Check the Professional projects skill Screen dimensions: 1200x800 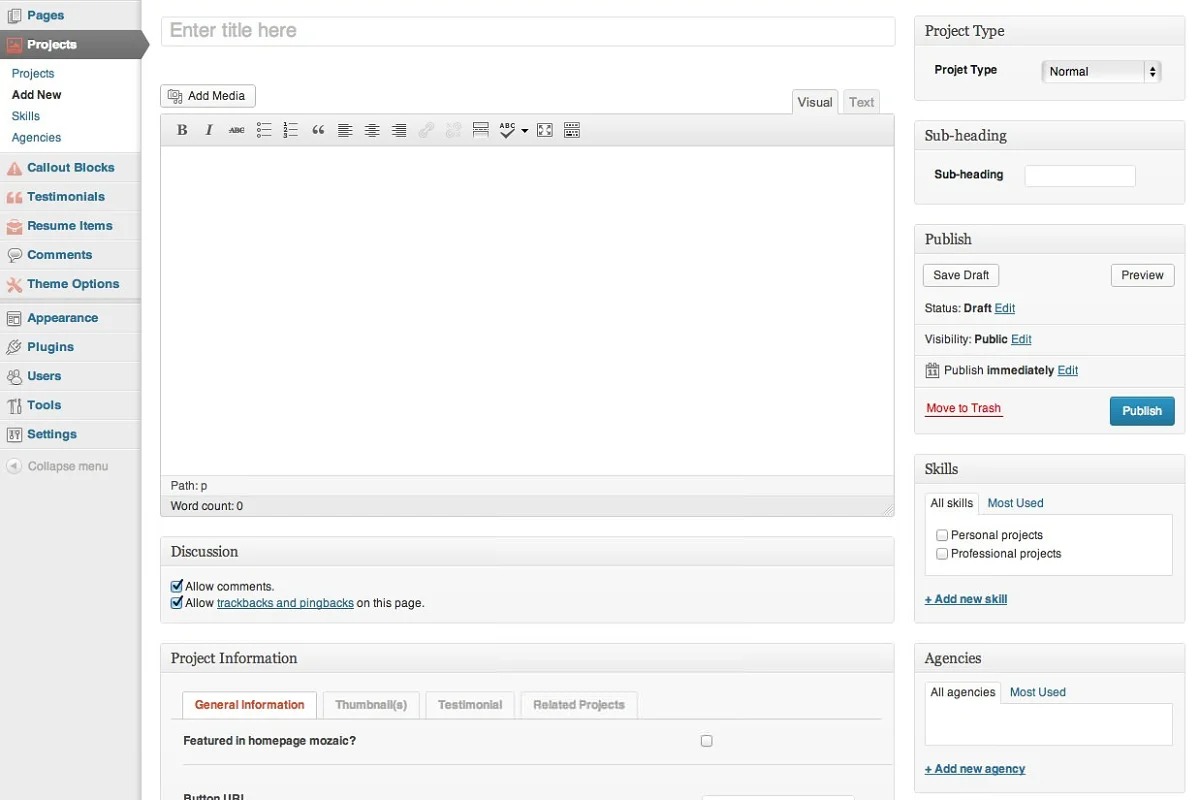click(x=942, y=554)
